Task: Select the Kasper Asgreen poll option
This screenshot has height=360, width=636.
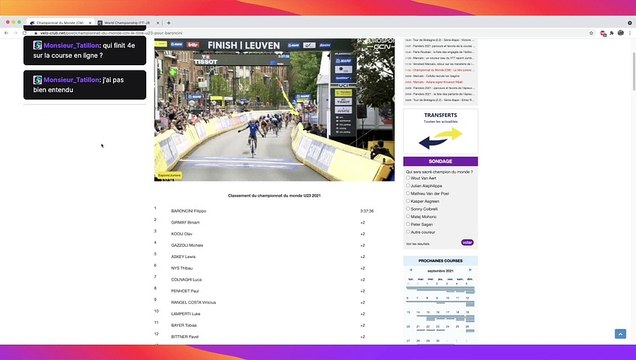Action: point(408,201)
